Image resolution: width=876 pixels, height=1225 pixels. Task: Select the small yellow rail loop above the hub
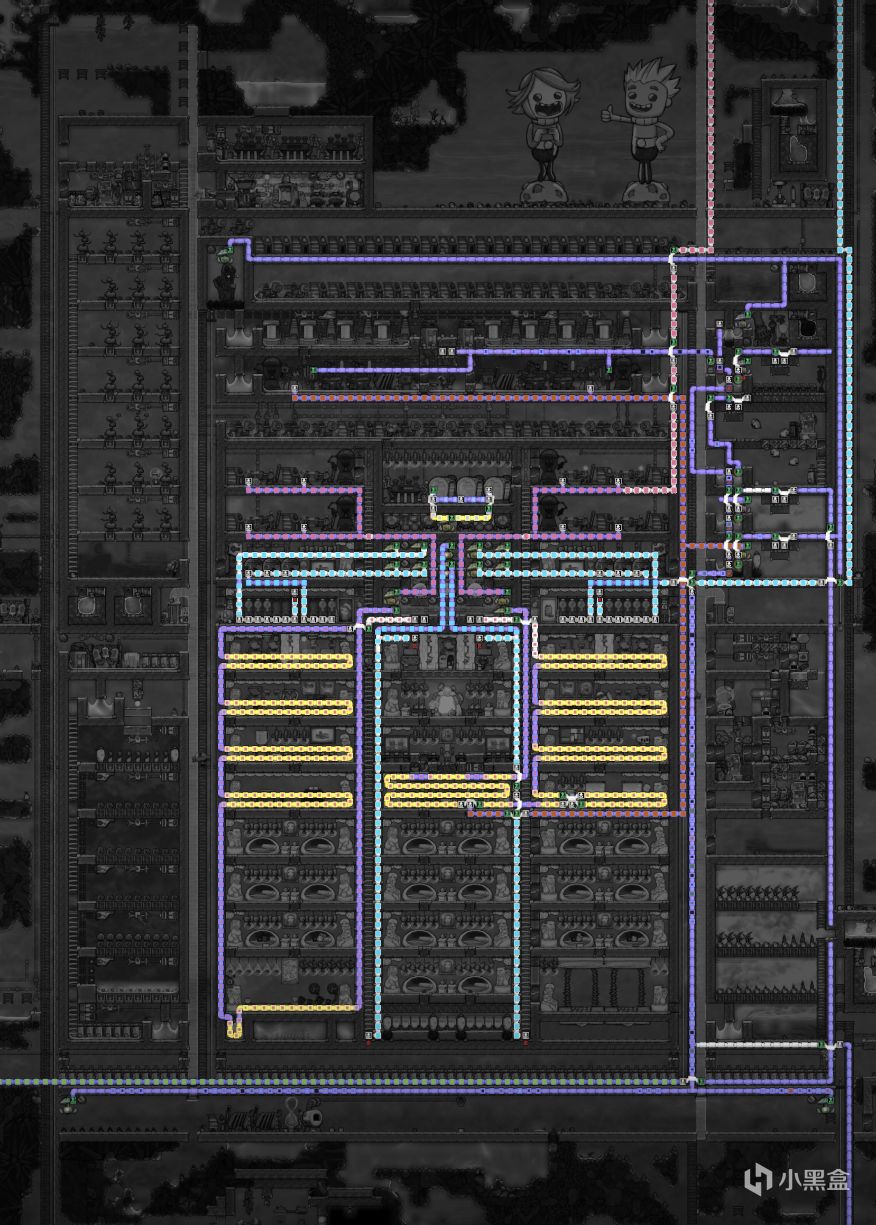[461, 508]
